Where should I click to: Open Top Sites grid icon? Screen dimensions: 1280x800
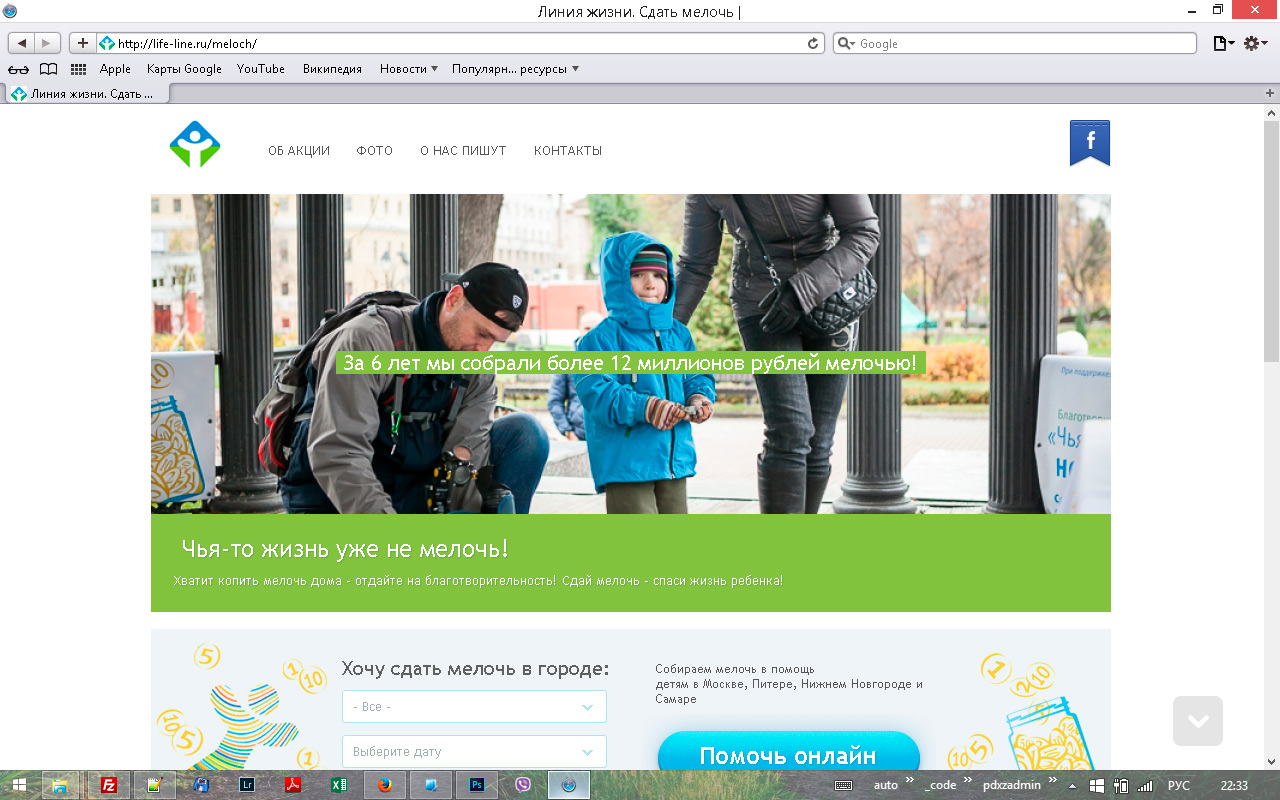point(78,69)
